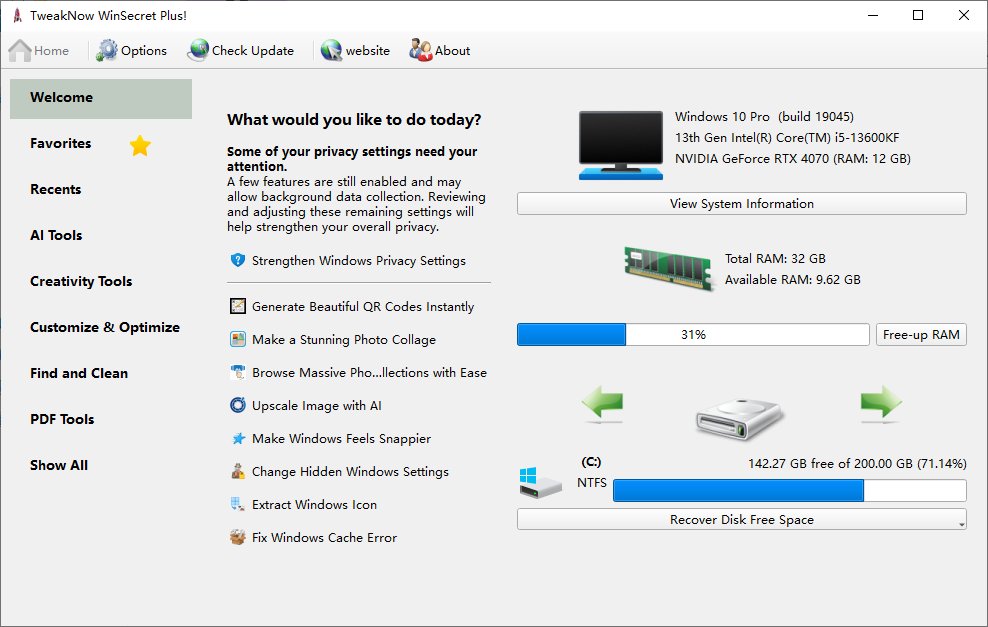Click View System Information button

point(742,204)
